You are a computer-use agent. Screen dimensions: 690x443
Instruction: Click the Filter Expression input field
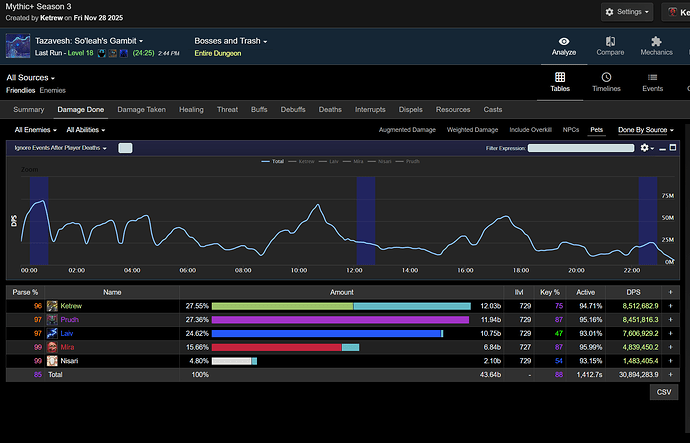click(x=582, y=148)
